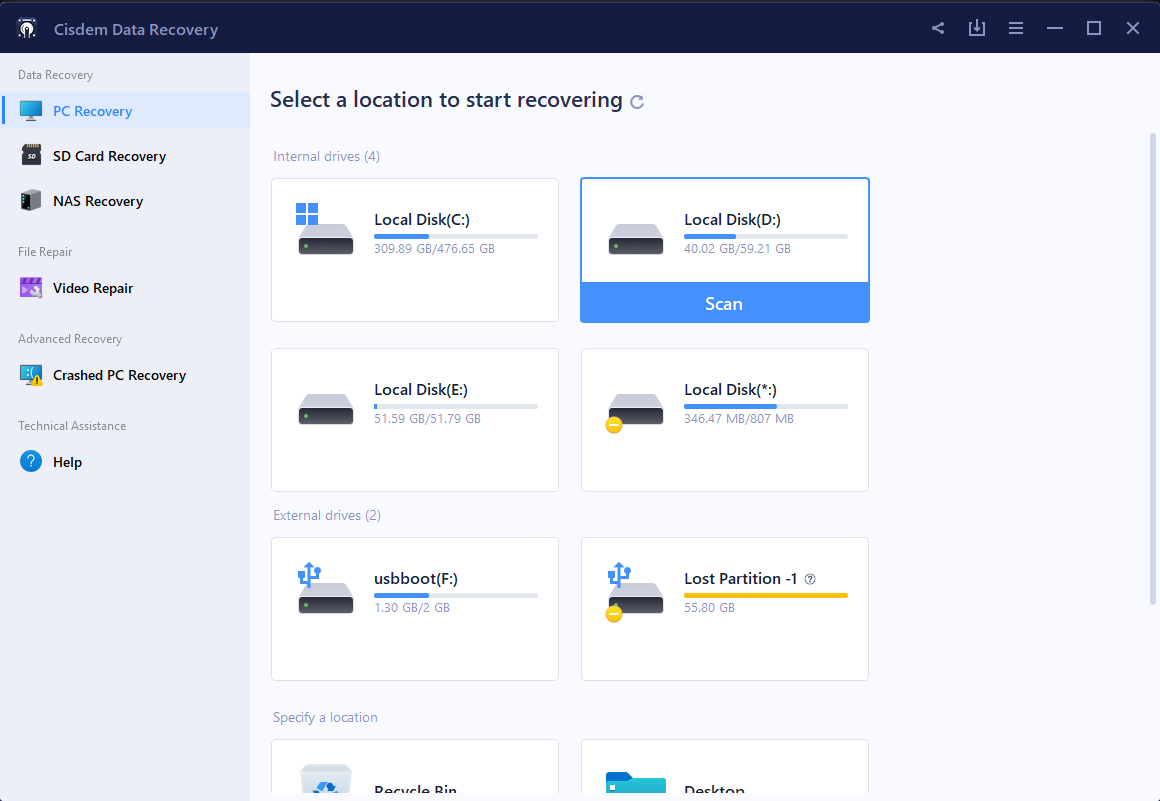Screen dimensions: 1160x801
Task: Refresh the list of locations
Action: point(638,100)
